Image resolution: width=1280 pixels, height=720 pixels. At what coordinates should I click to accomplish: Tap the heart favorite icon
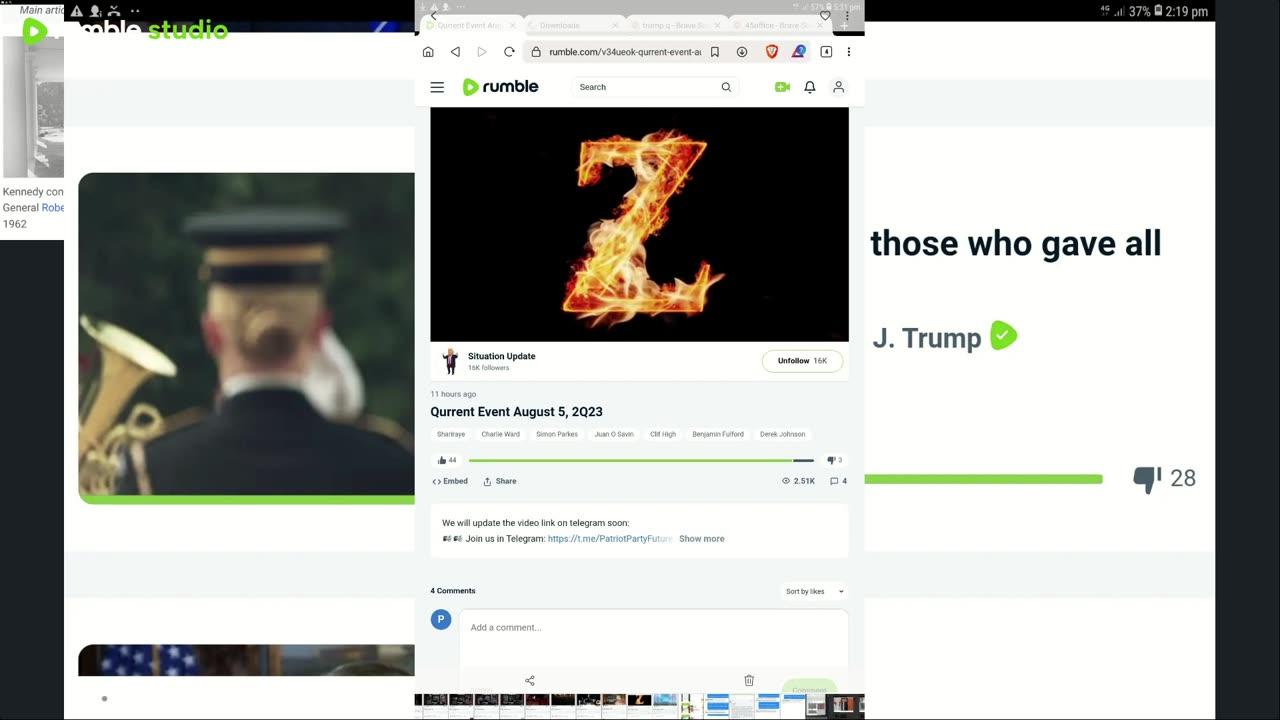tap(825, 16)
